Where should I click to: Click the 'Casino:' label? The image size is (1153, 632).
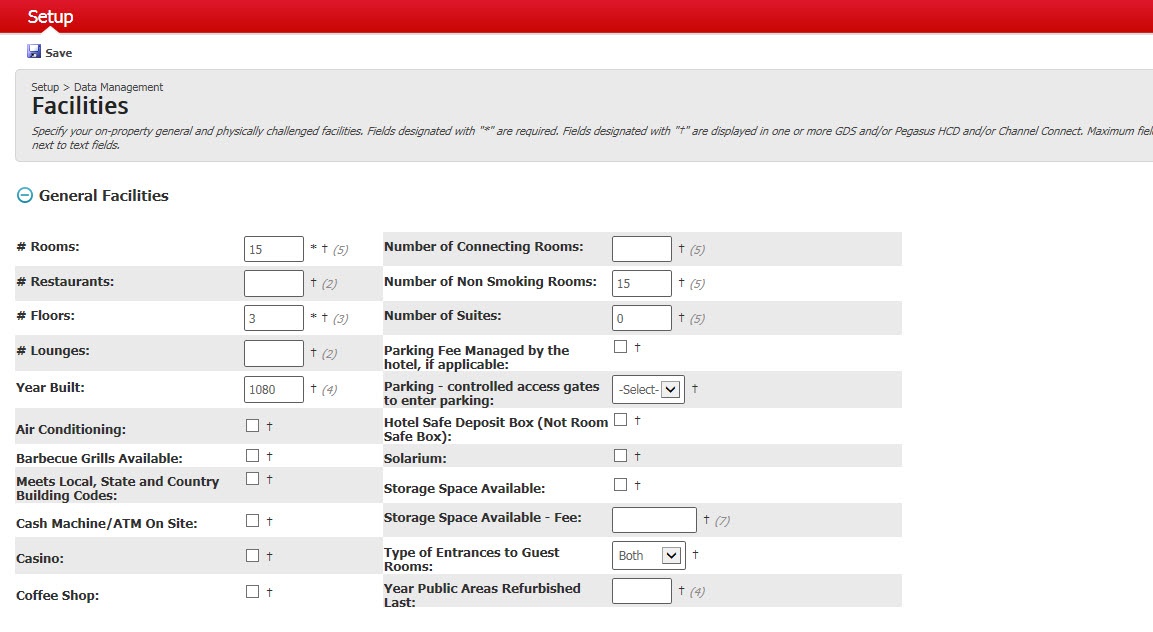[40, 558]
